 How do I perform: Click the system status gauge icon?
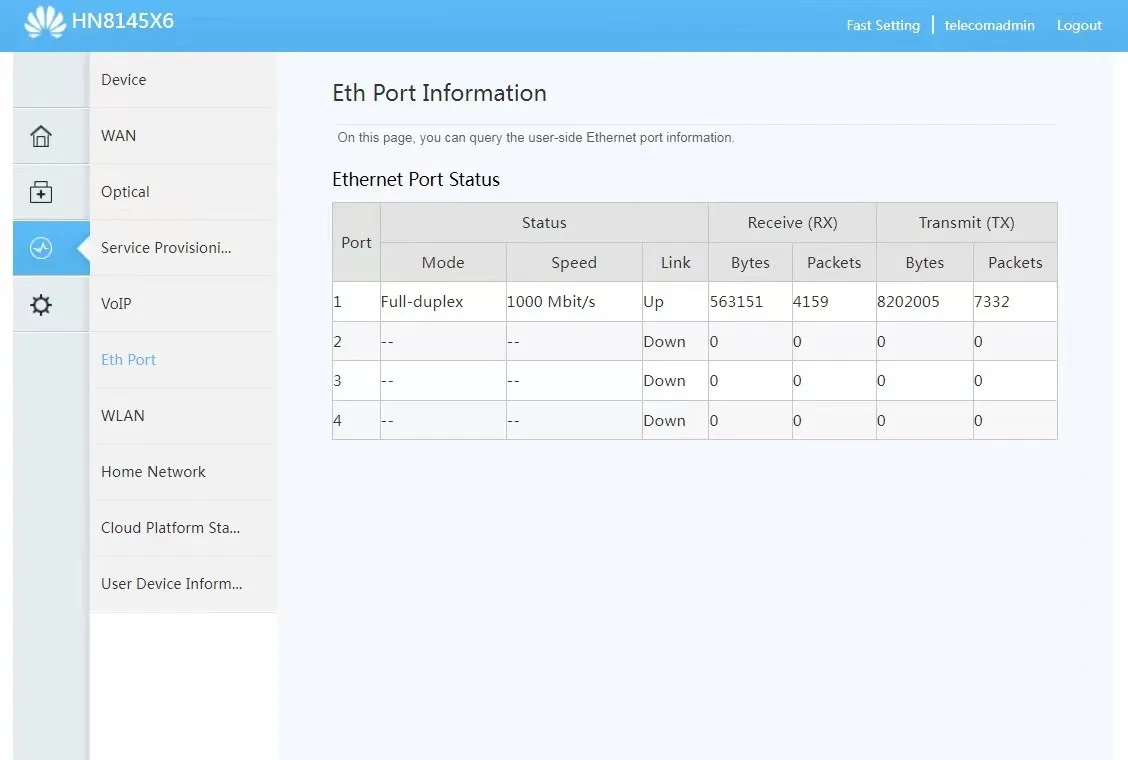pos(41,248)
